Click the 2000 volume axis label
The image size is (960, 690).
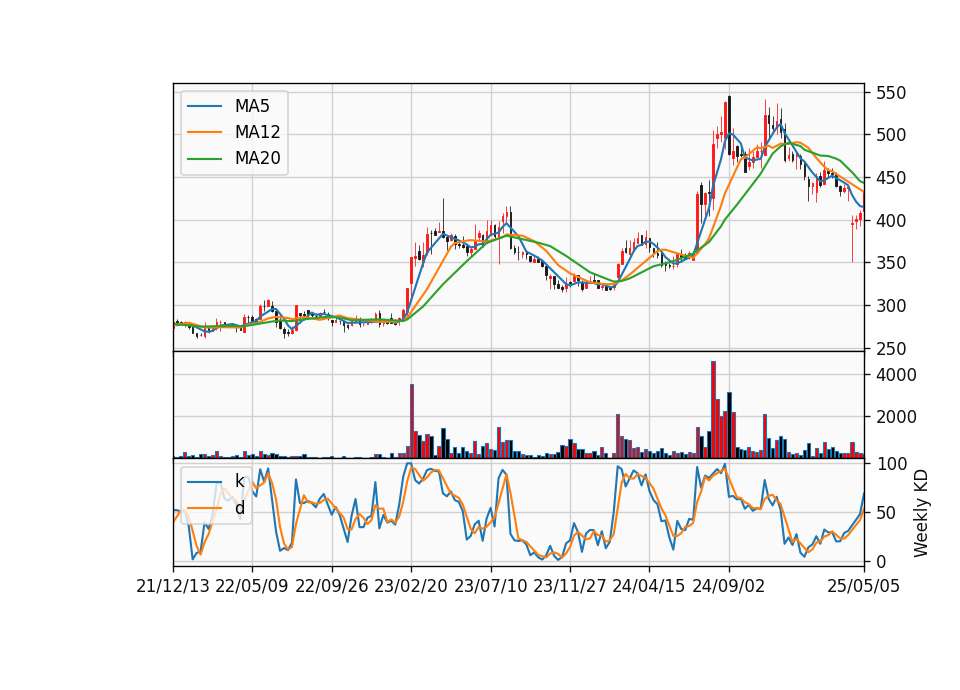(896, 417)
